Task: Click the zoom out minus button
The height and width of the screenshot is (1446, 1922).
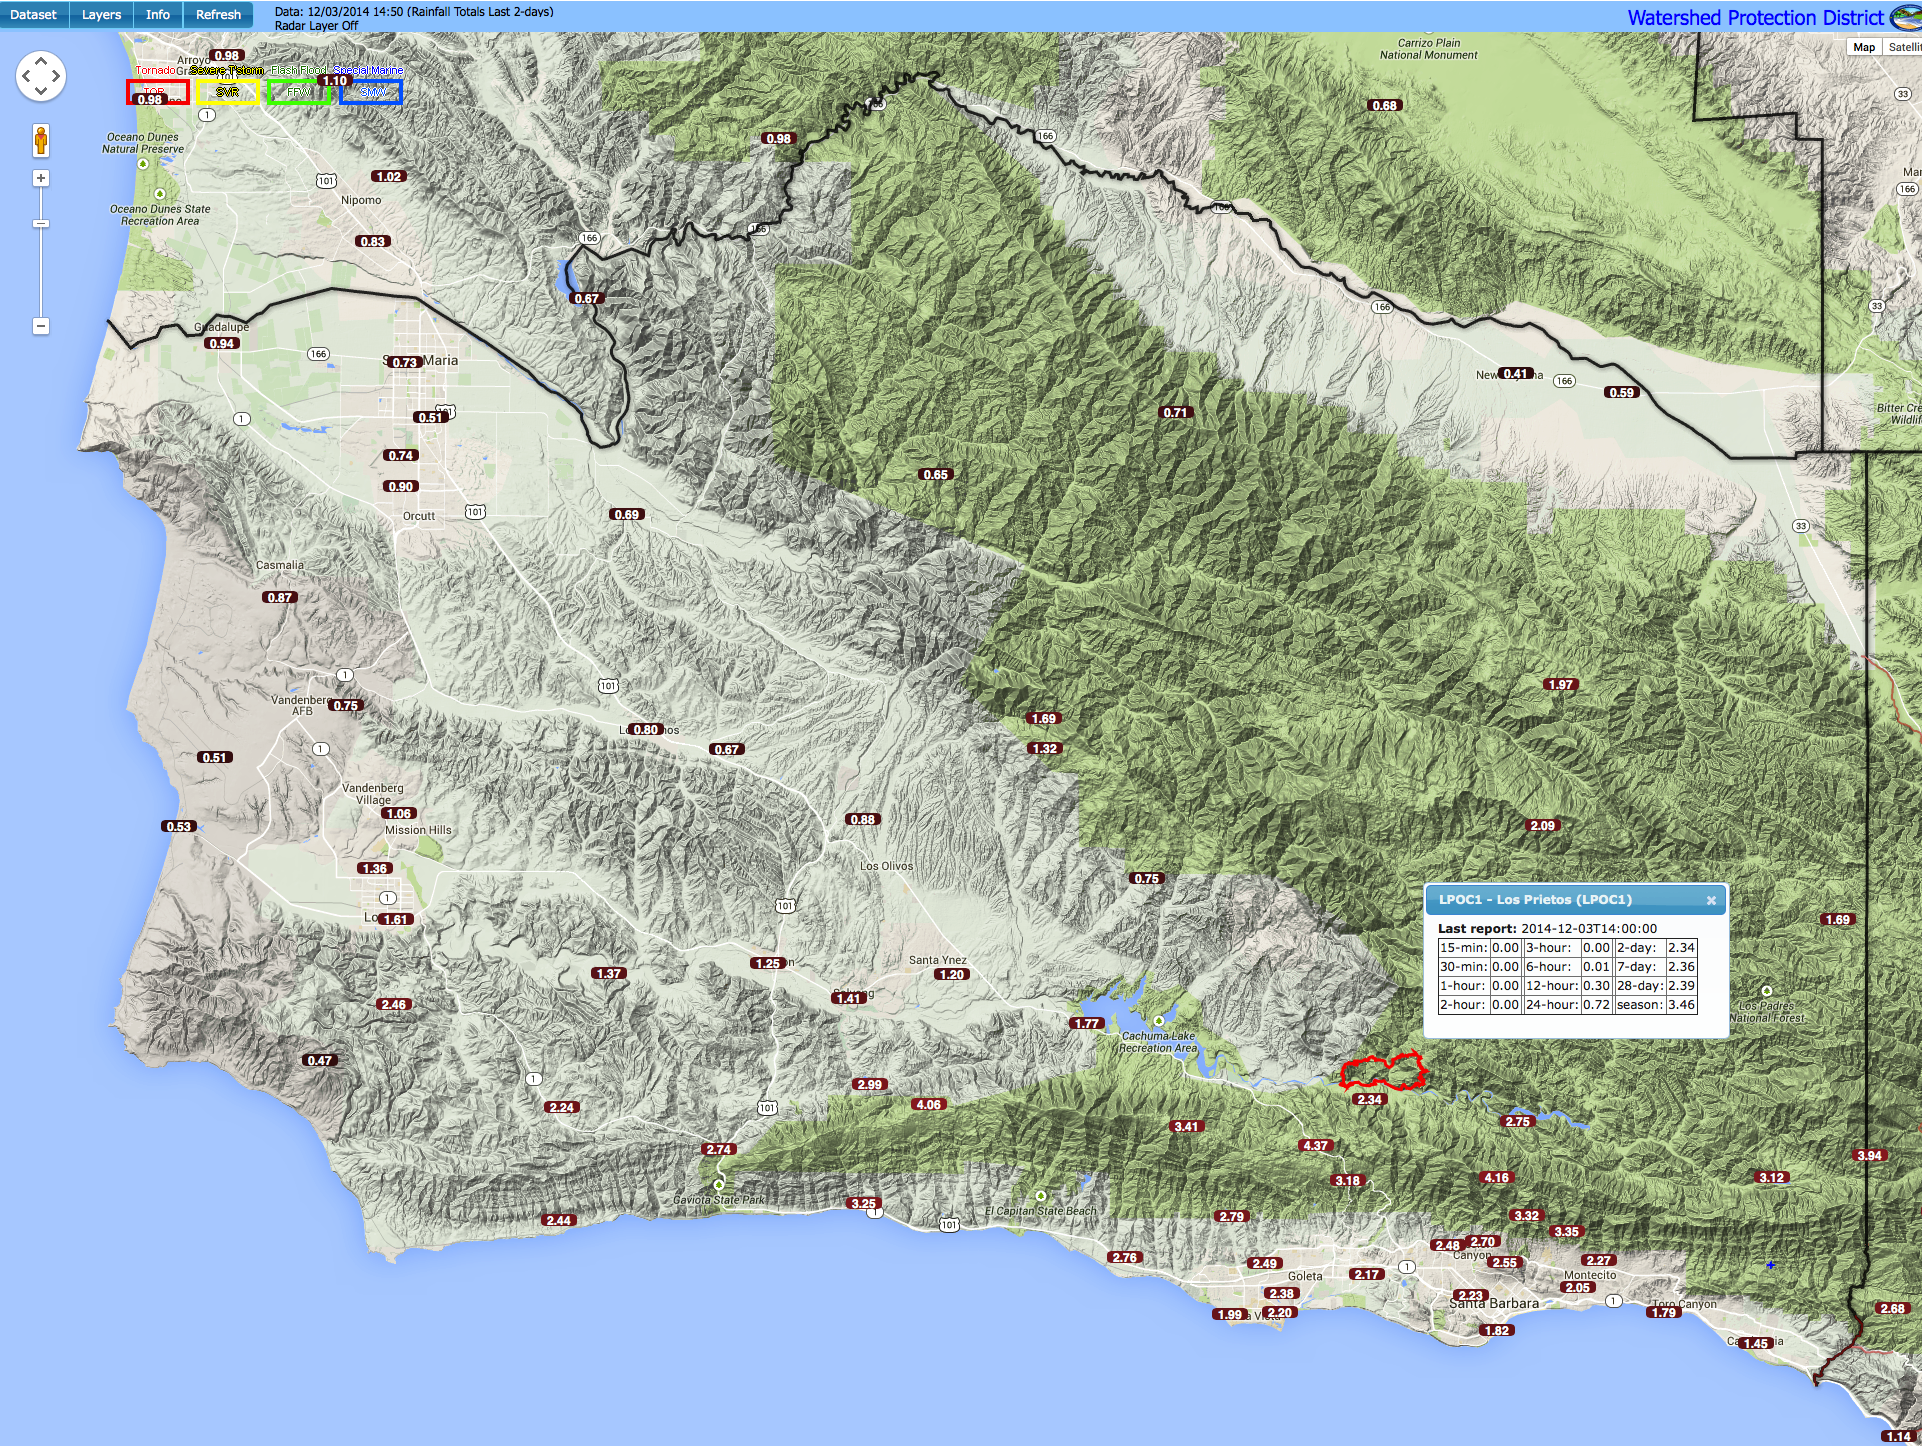Action: [x=41, y=326]
